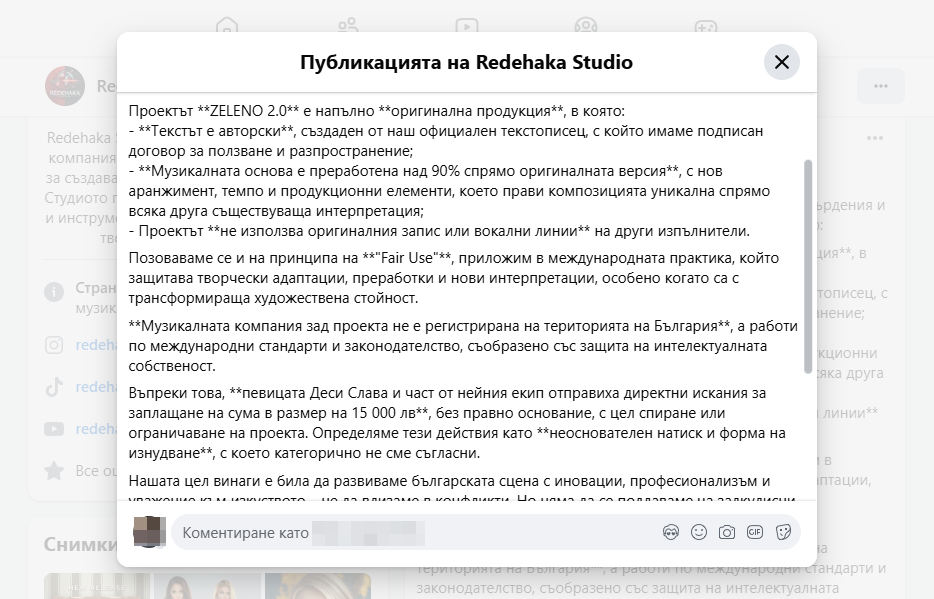Open commenter profile picture thumbnail
Screen dimensions: 934x599
(149, 532)
